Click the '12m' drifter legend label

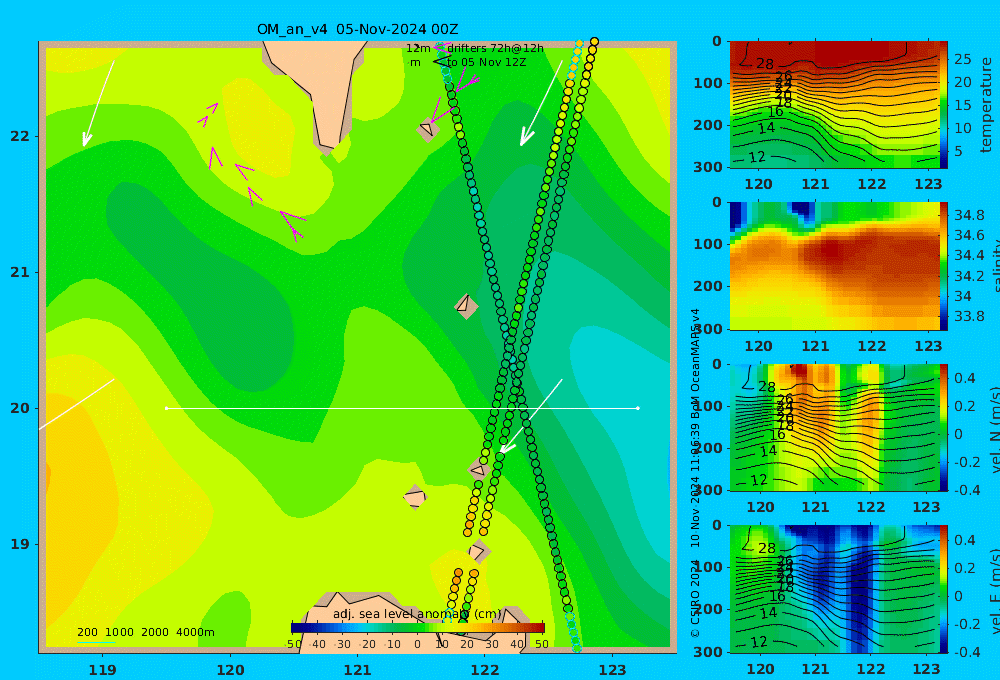[418, 48]
